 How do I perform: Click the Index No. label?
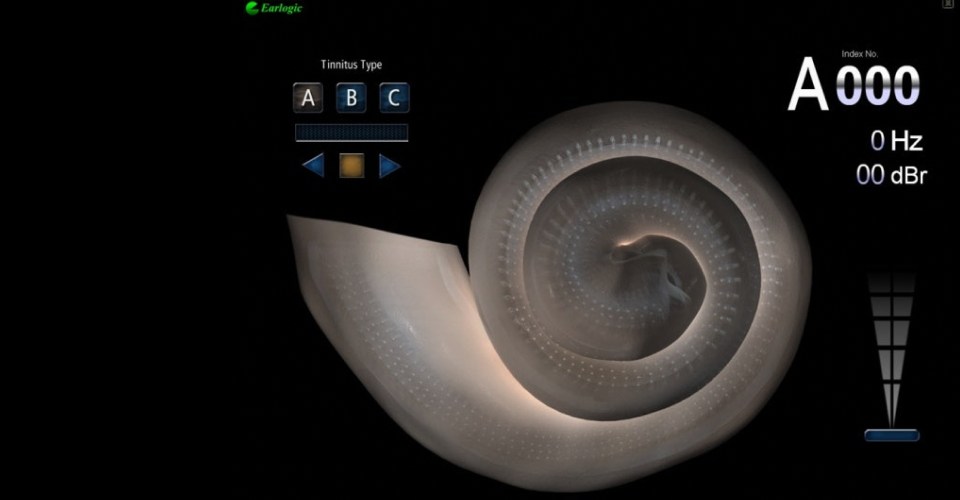coord(859,53)
